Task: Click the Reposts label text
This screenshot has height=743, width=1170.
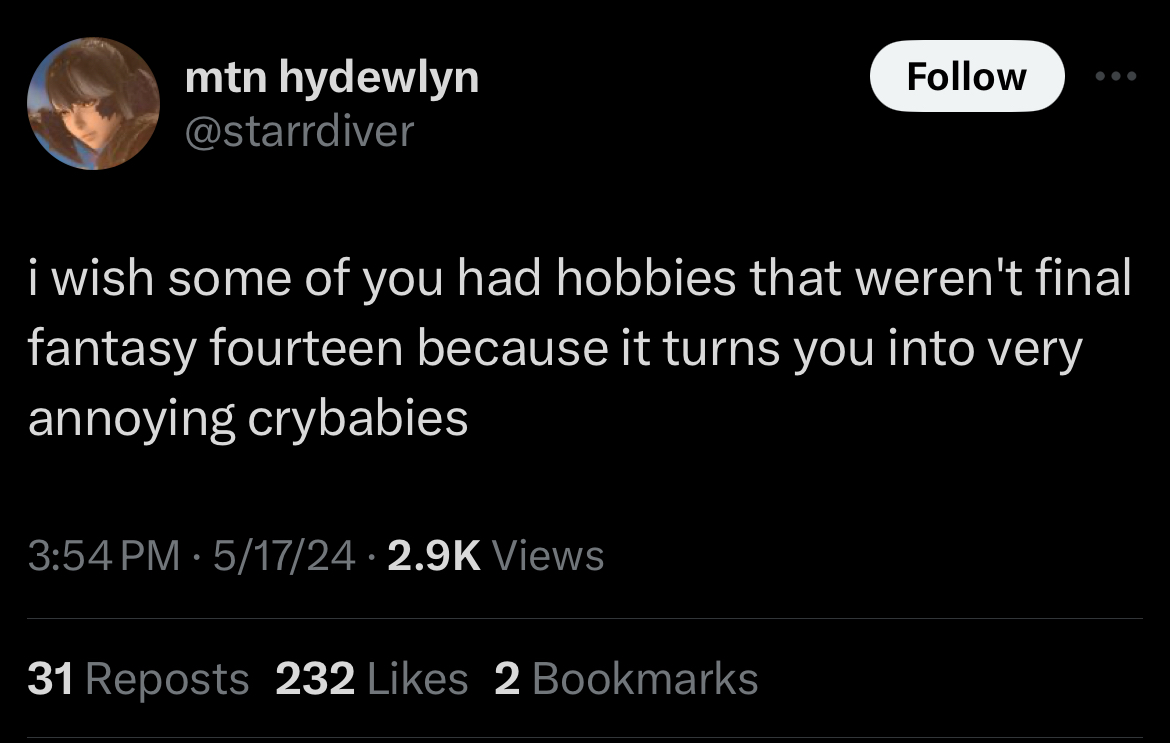Action: (x=167, y=680)
